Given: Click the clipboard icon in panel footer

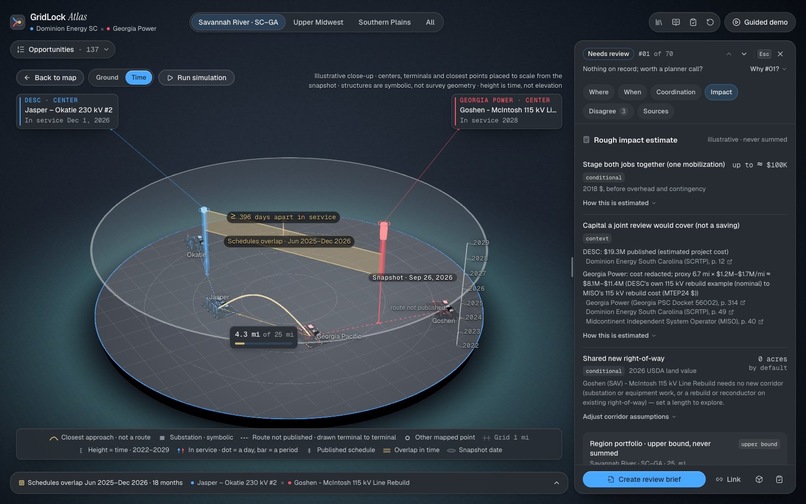Looking at the screenshot, I should click(779, 479).
